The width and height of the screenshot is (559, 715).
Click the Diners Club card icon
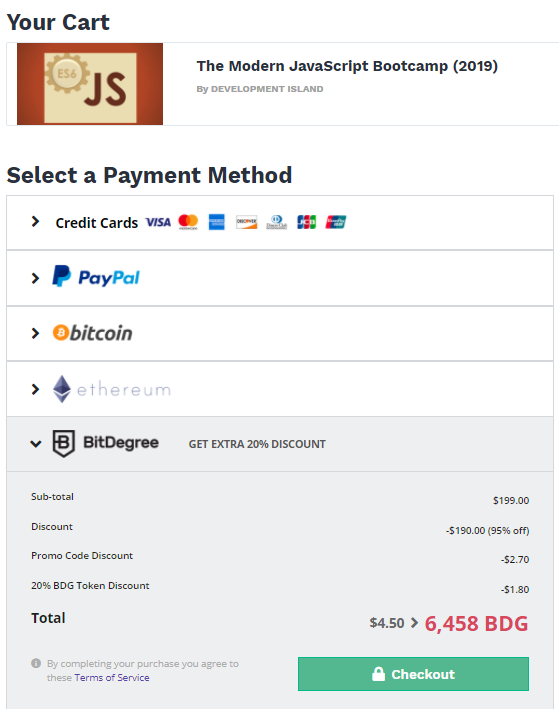(x=276, y=222)
